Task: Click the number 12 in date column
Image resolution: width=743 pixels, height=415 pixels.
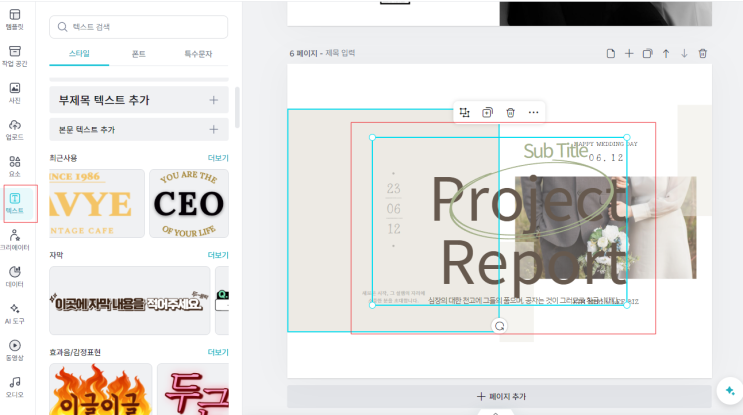Action: point(393,229)
